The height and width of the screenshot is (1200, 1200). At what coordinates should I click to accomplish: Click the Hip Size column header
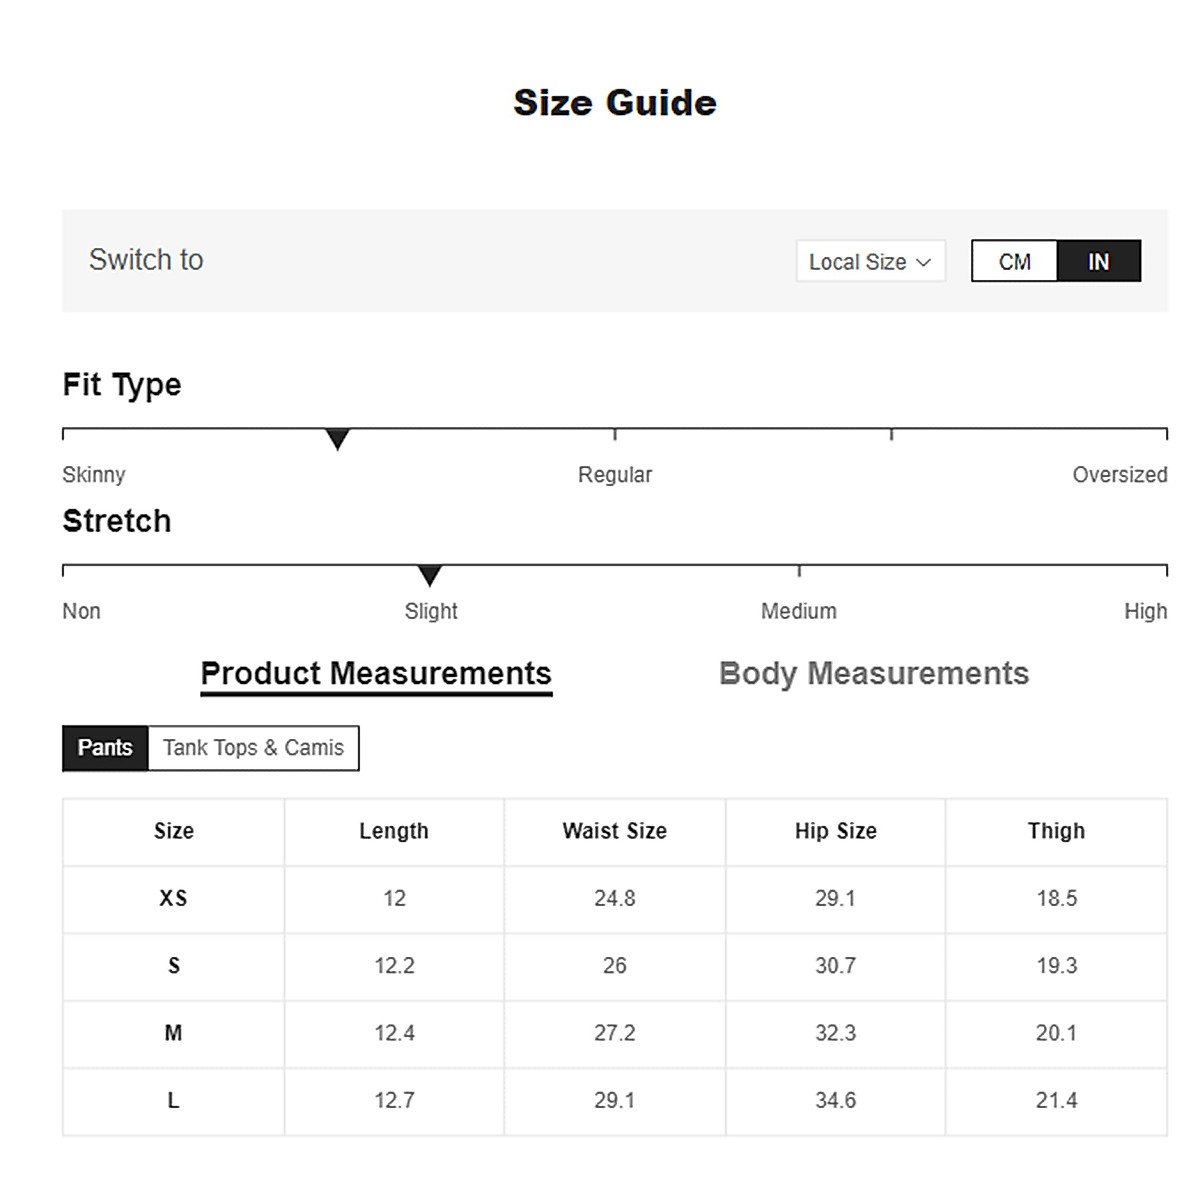click(x=835, y=831)
